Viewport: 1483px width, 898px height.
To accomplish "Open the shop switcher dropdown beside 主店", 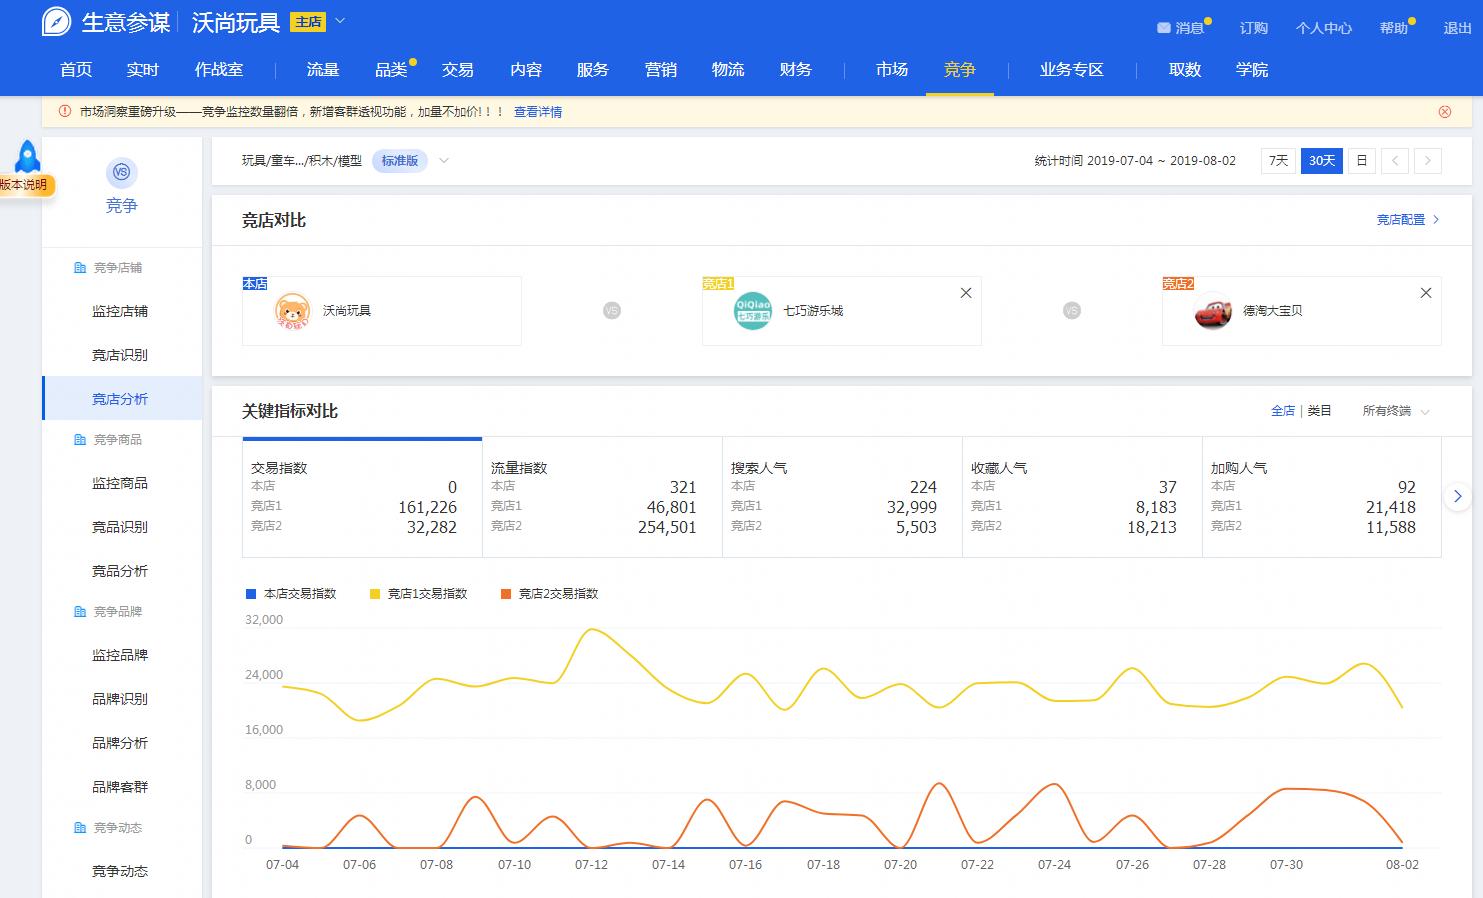I will pyautogui.click(x=338, y=21).
